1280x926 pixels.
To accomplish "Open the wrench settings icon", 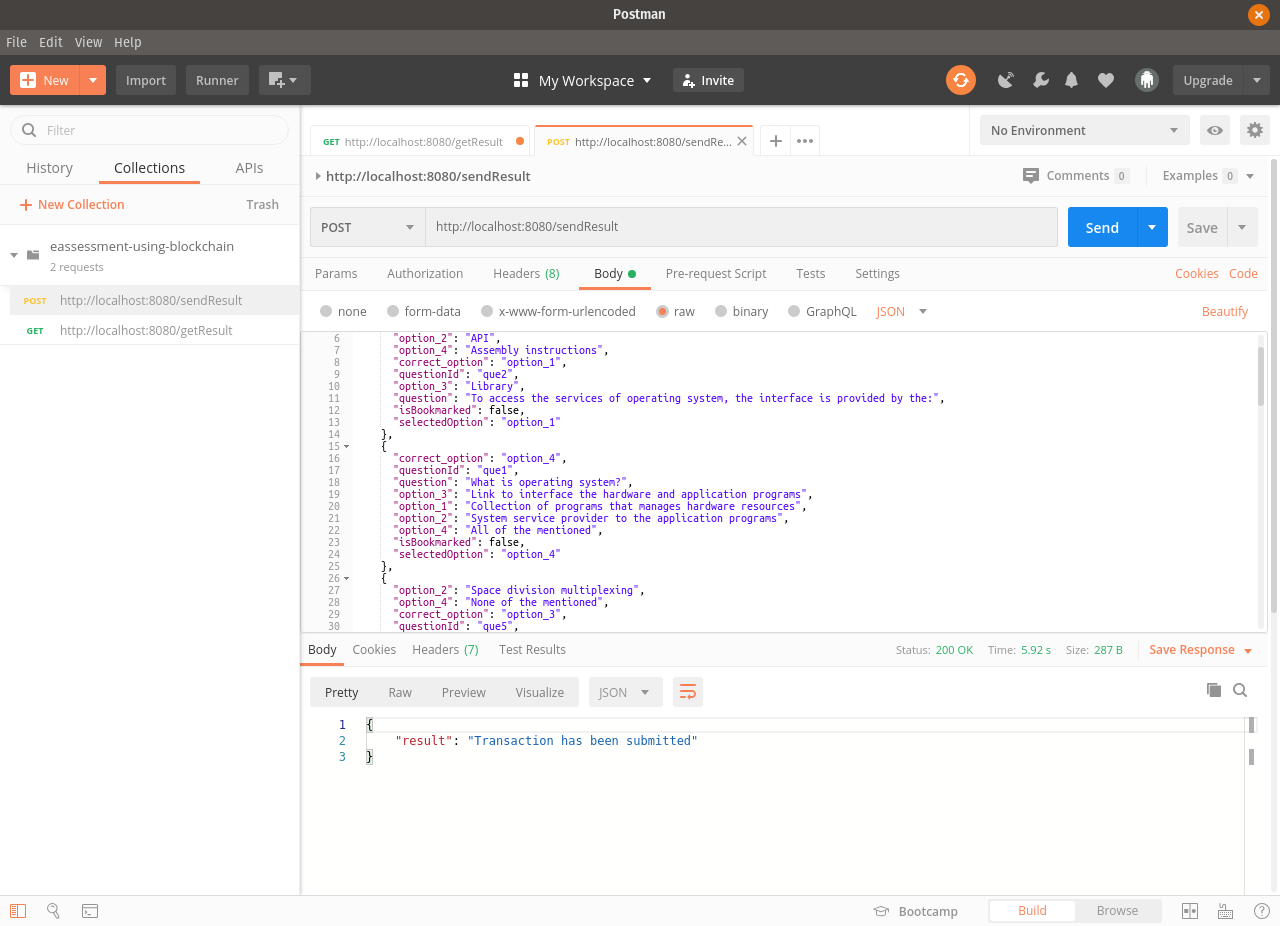I will coord(1041,80).
